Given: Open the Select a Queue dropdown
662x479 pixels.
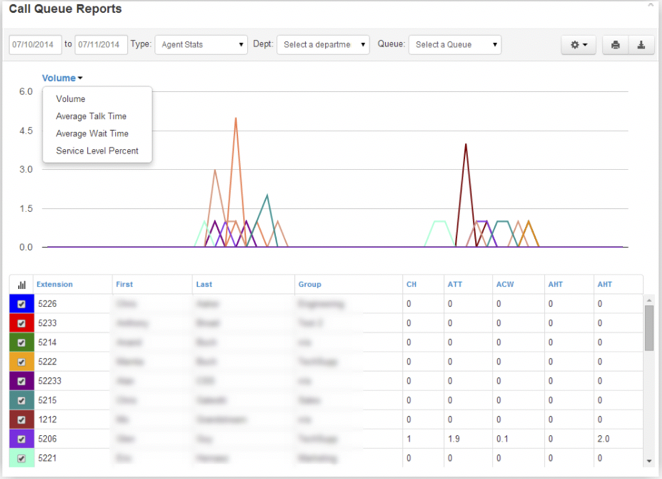Looking at the screenshot, I should point(455,45).
